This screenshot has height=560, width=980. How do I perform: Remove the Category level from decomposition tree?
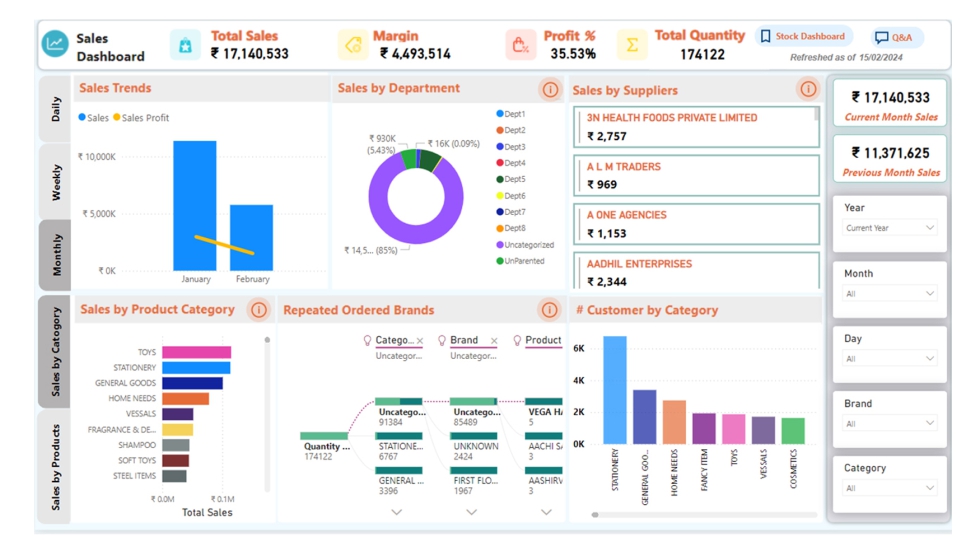(x=420, y=341)
